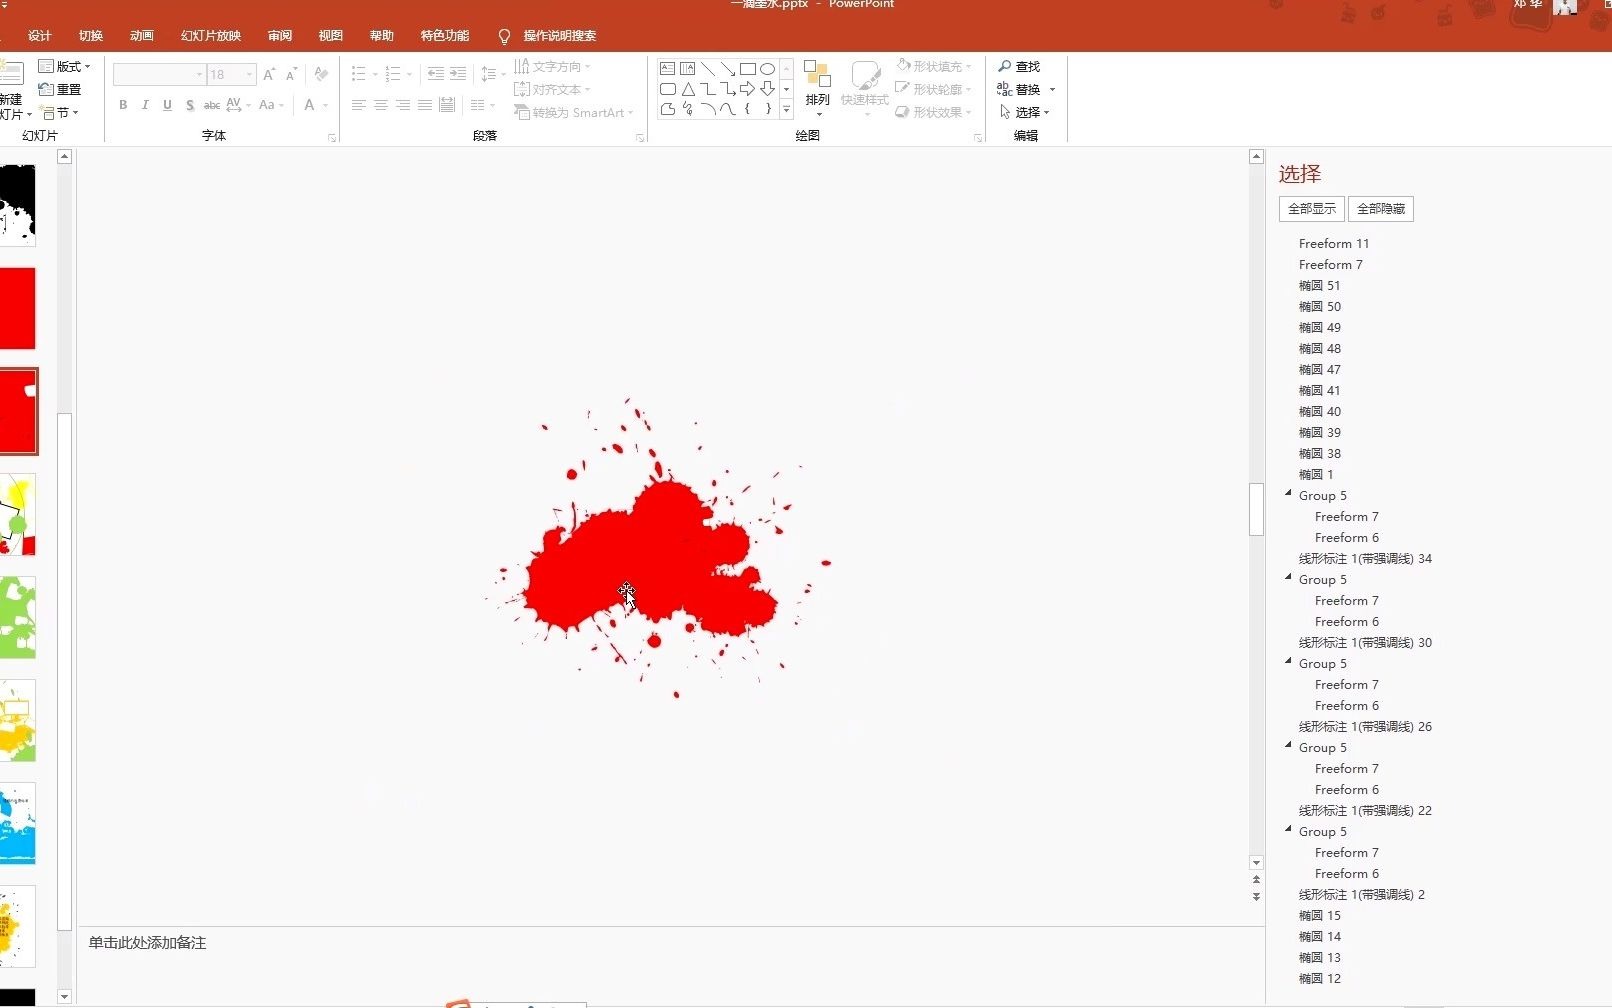Open the 幻灯片放映 slide show tab
The height and width of the screenshot is (1008, 1612).
point(211,35)
